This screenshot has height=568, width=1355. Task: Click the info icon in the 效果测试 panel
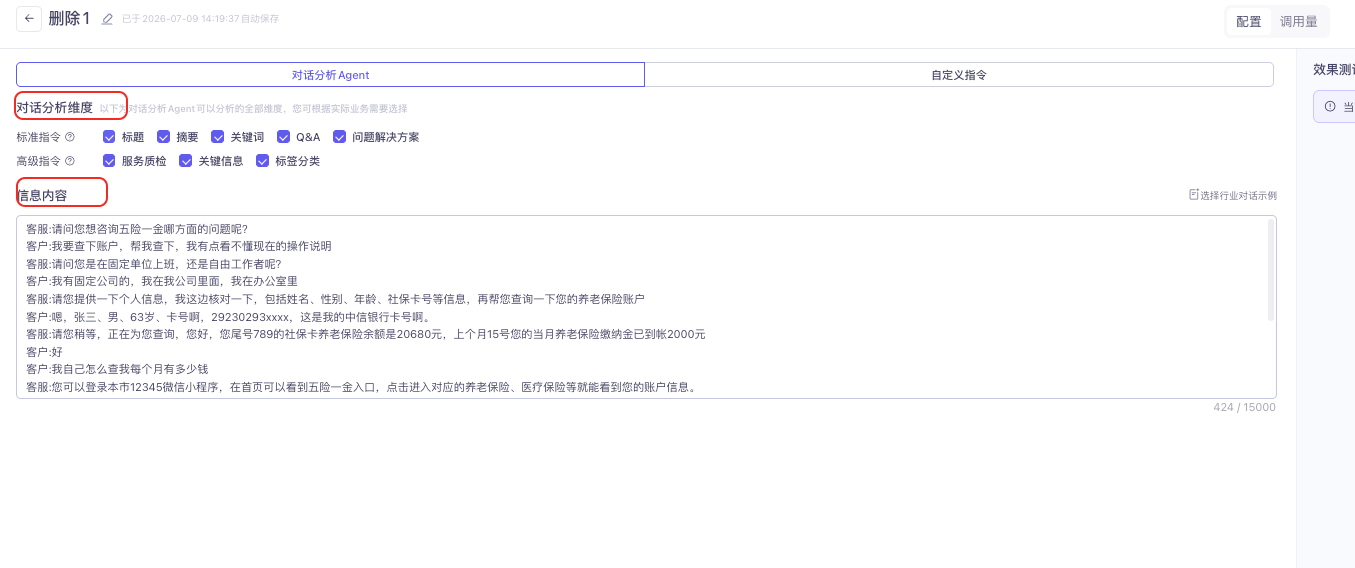(1330, 107)
